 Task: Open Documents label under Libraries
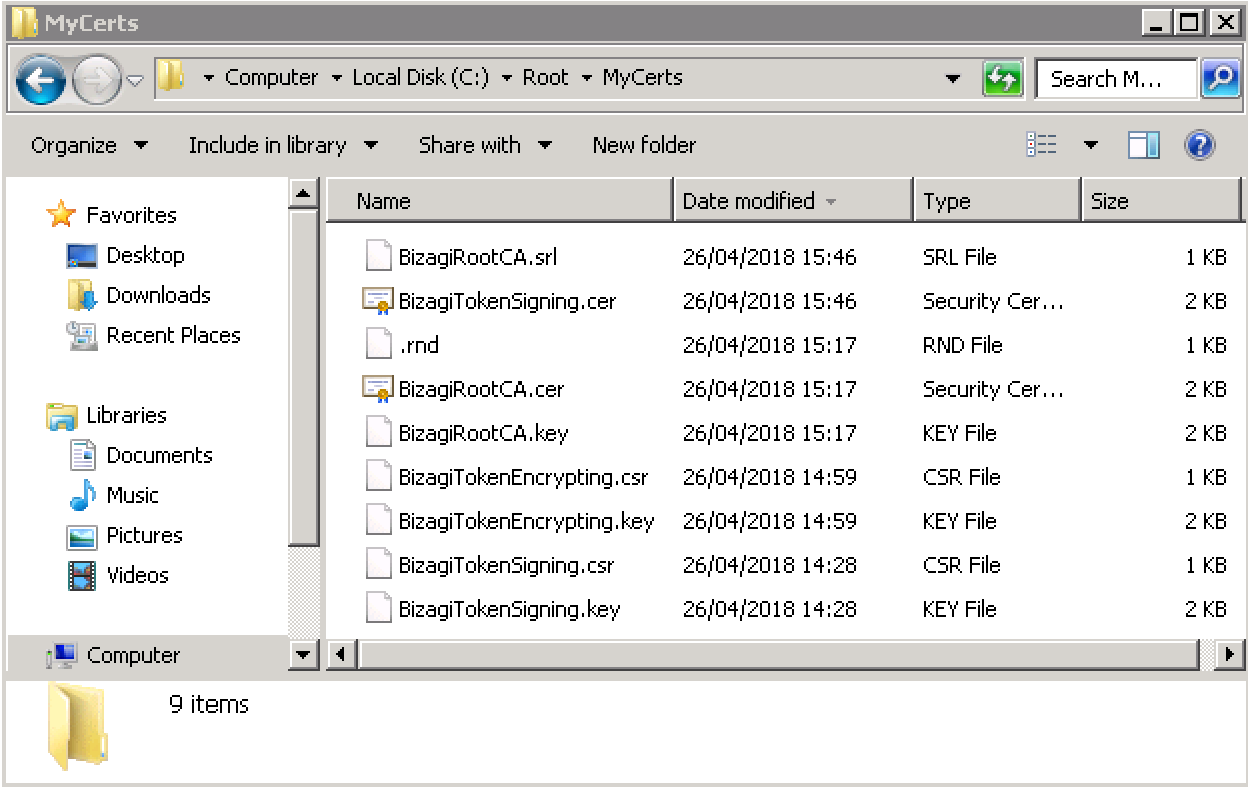point(160,455)
